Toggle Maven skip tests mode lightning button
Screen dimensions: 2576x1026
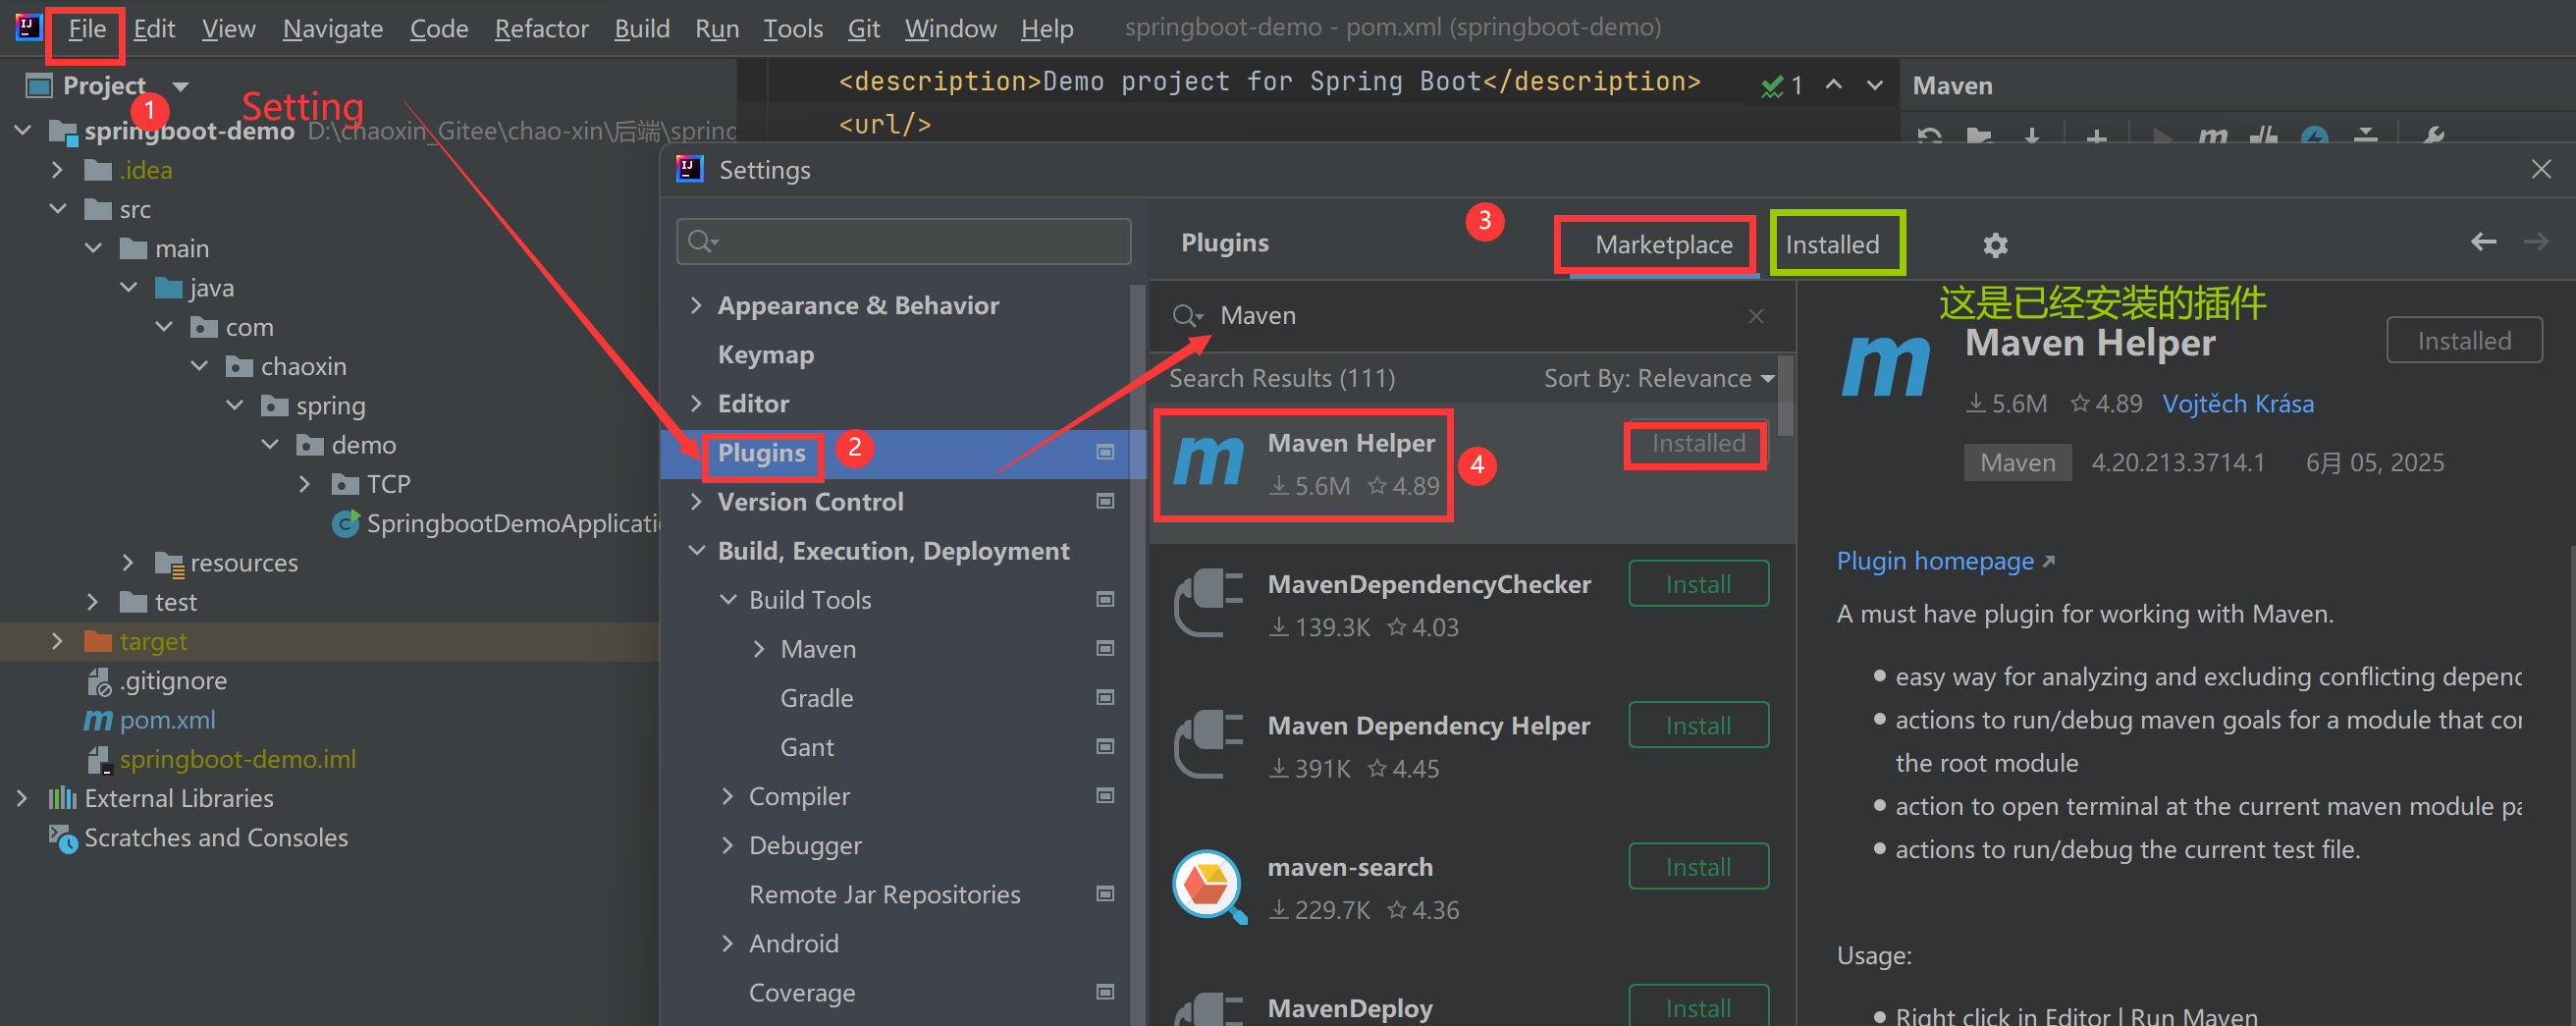point(2314,135)
